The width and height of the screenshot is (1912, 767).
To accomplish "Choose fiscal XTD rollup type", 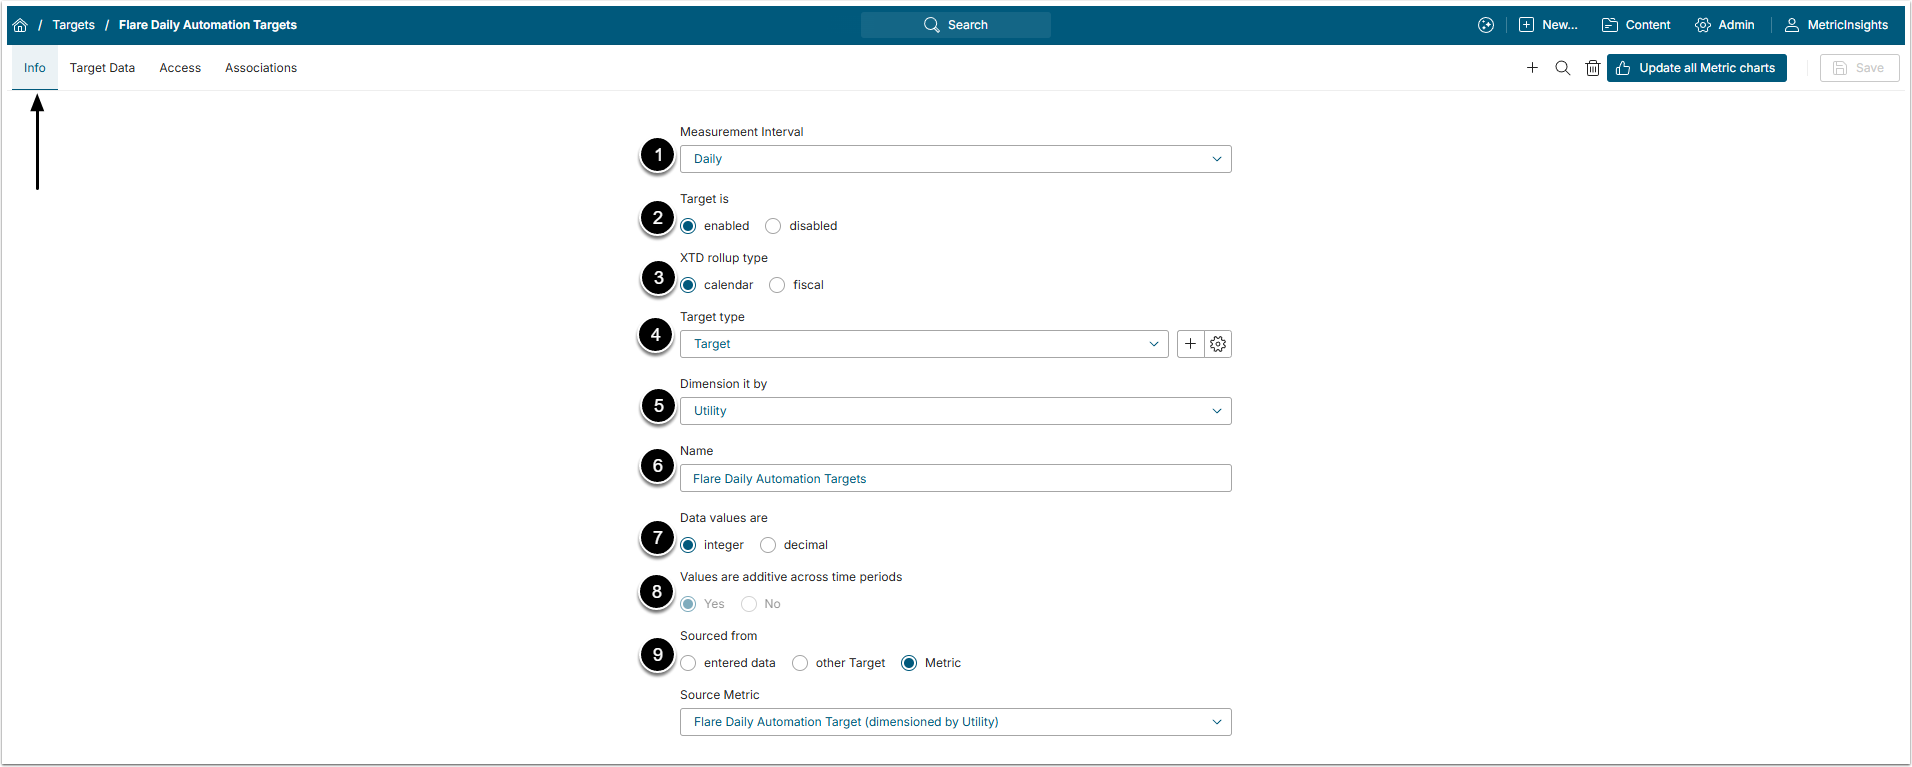I will (x=777, y=285).
